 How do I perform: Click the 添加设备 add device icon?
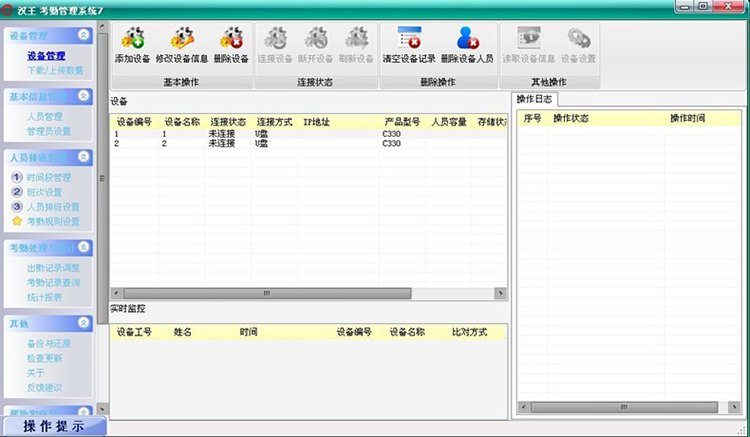pyautogui.click(x=132, y=38)
